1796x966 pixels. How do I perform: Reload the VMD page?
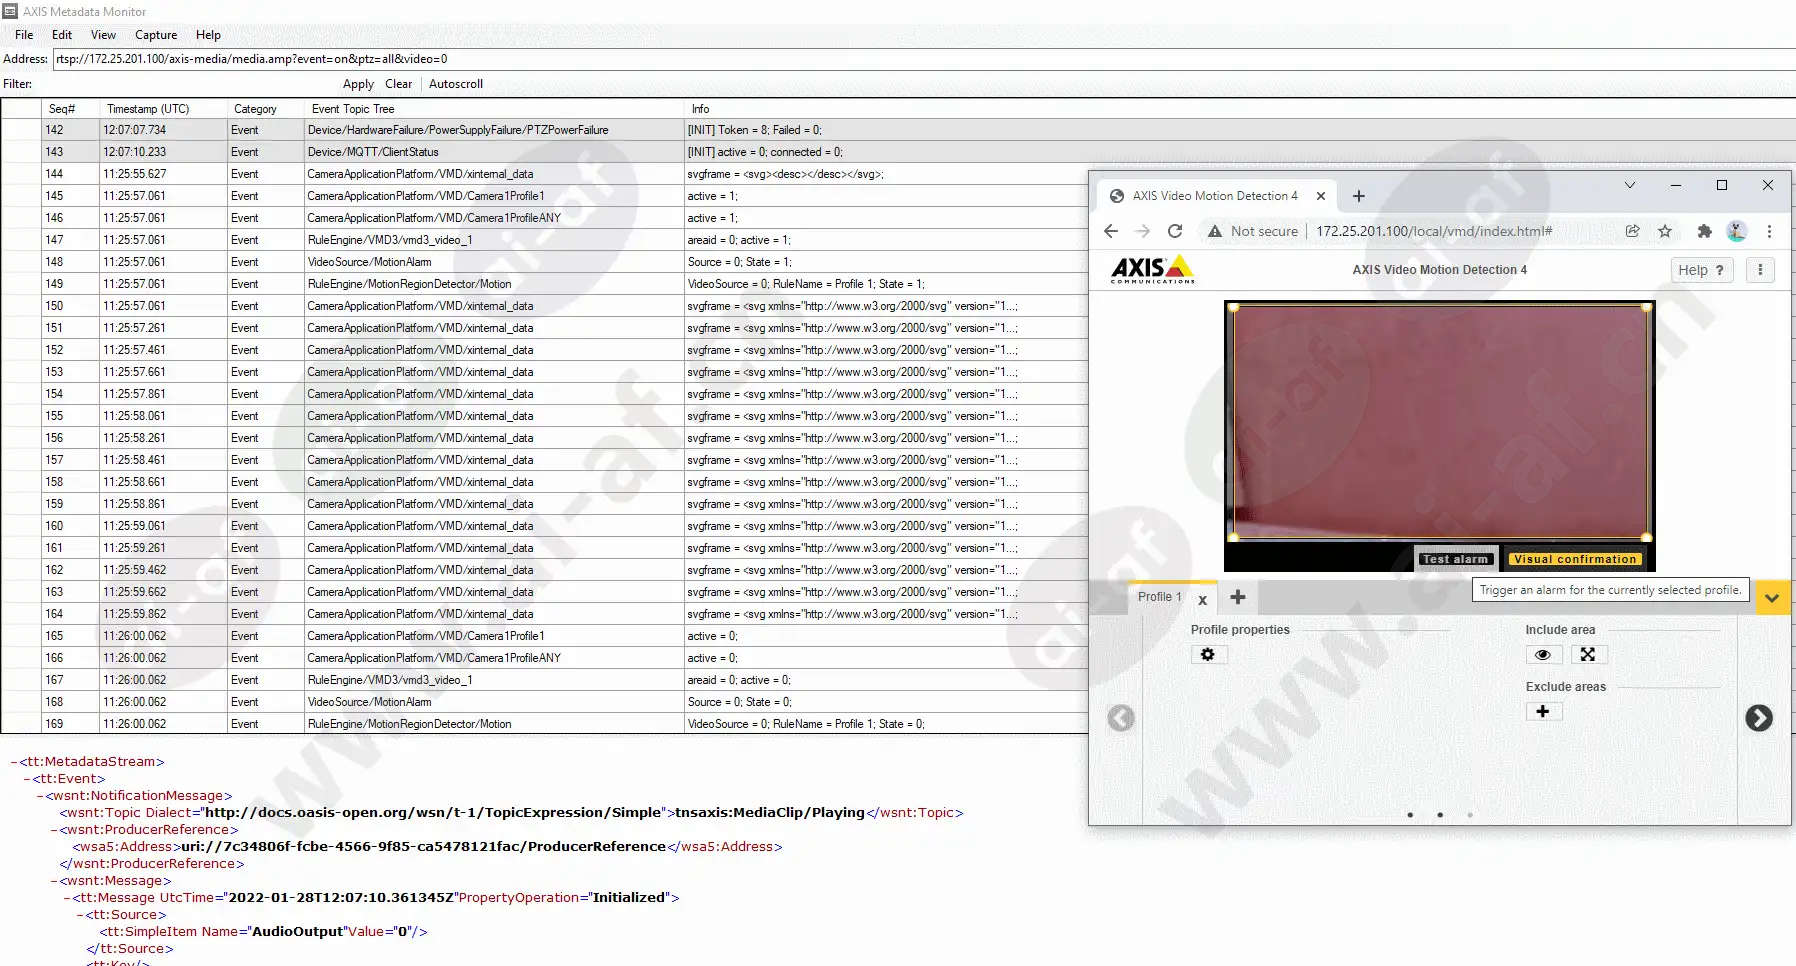coord(1175,231)
